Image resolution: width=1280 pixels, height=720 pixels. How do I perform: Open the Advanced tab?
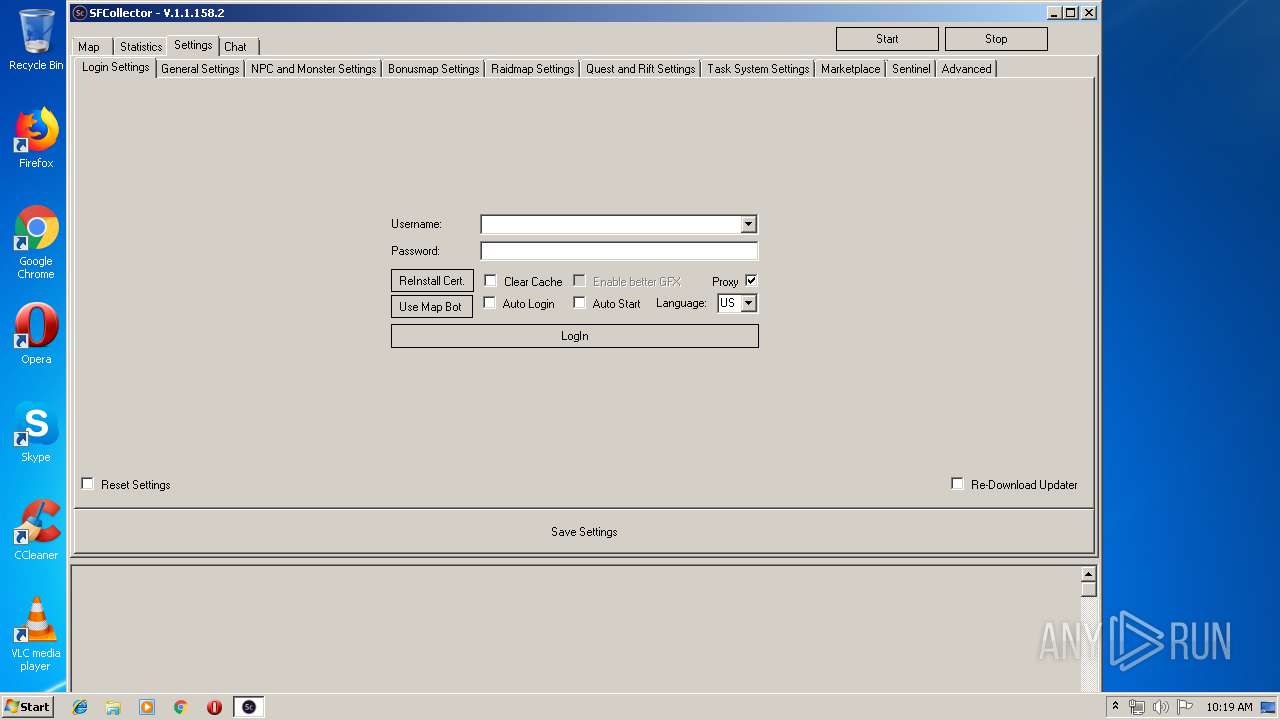click(967, 69)
